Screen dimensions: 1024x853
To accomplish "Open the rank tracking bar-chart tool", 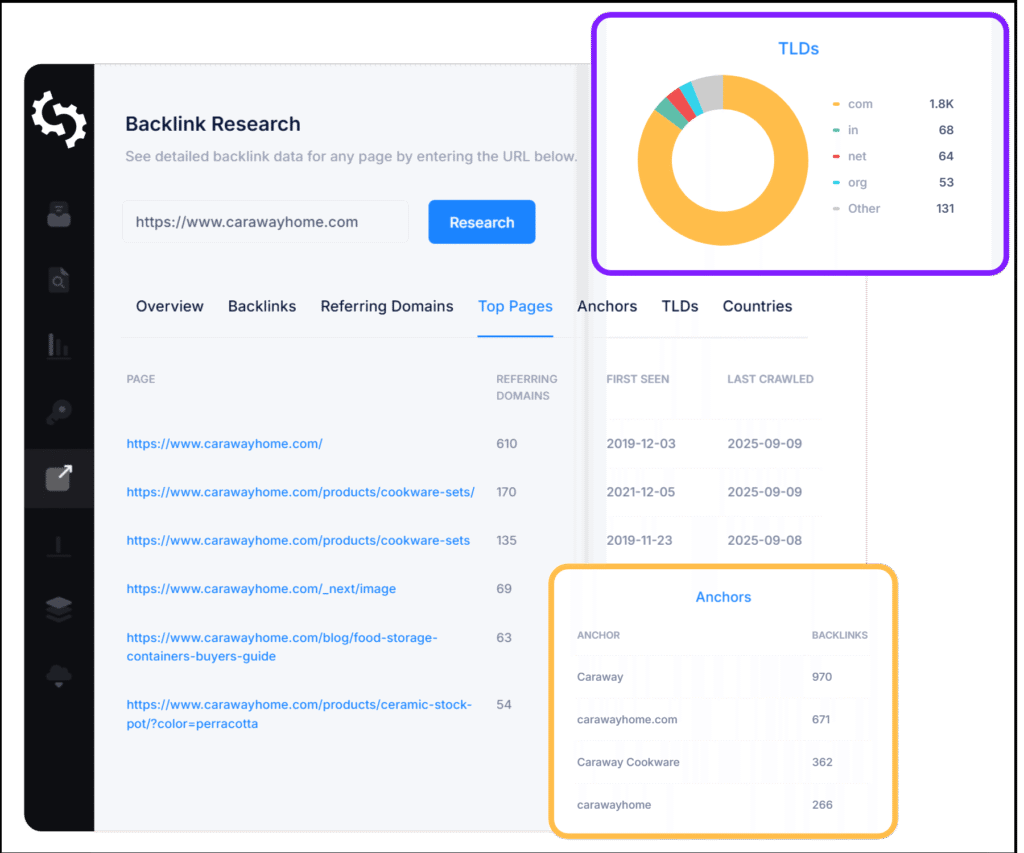I will tap(59, 345).
